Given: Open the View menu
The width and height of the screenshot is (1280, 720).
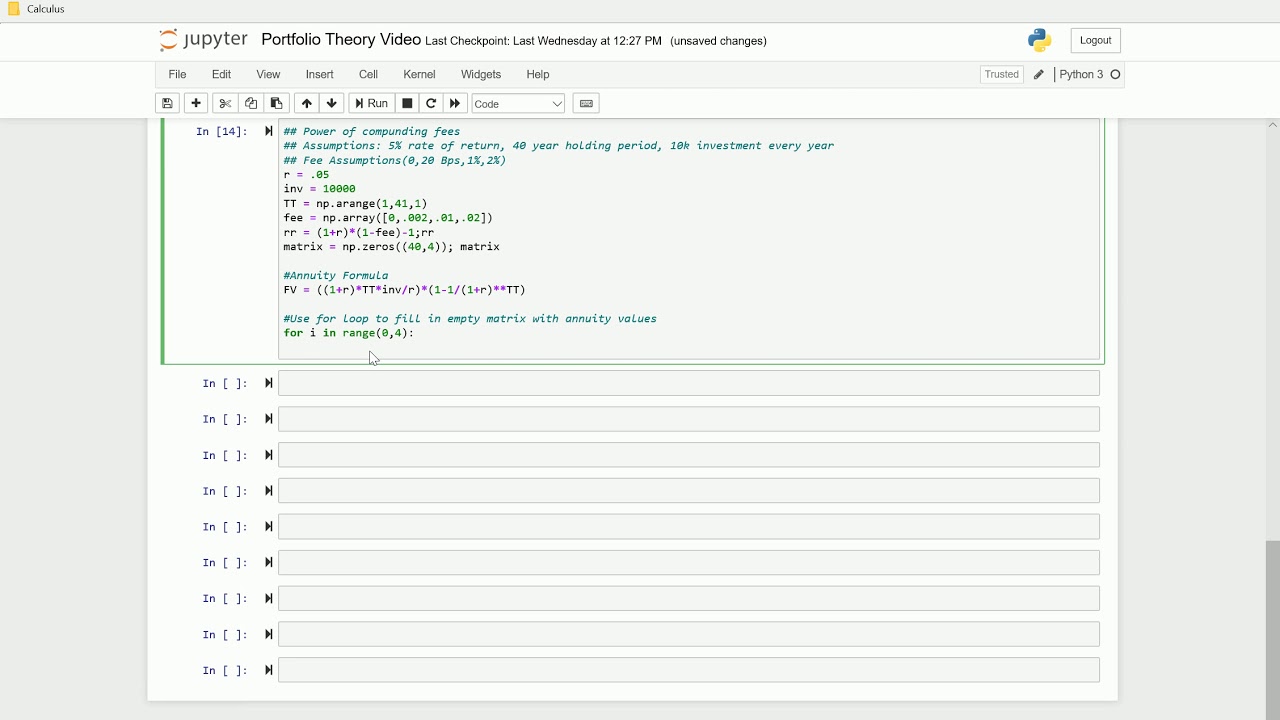Looking at the screenshot, I should coord(268,75).
